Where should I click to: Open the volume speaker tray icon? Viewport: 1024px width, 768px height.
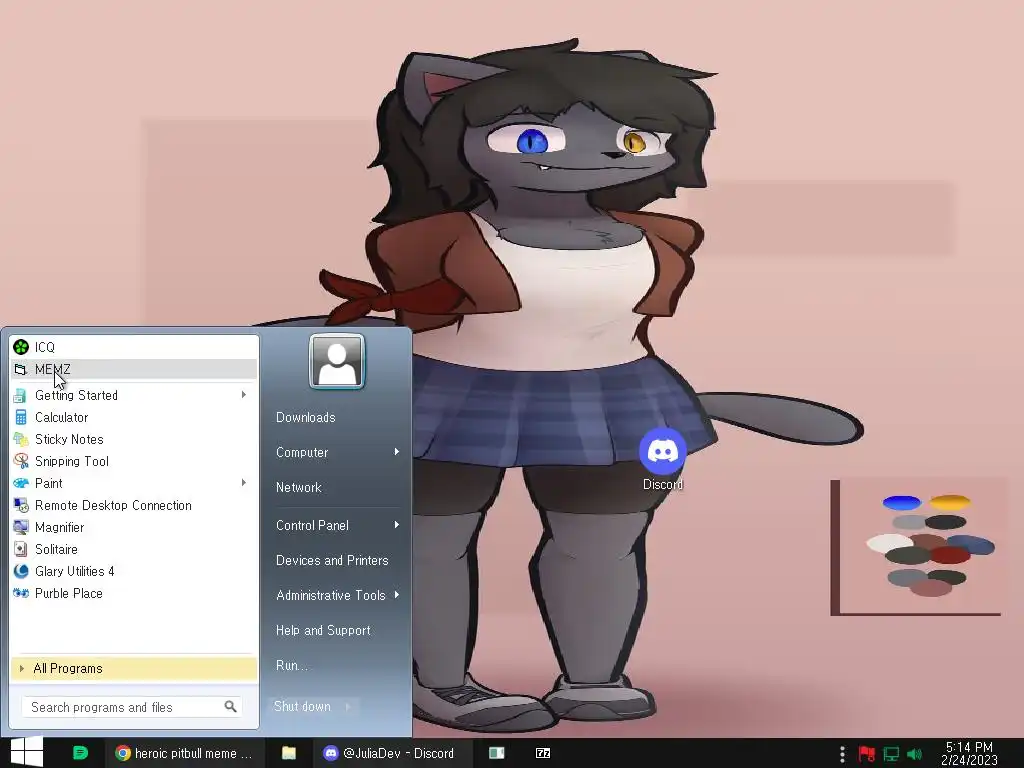click(914, 754)
